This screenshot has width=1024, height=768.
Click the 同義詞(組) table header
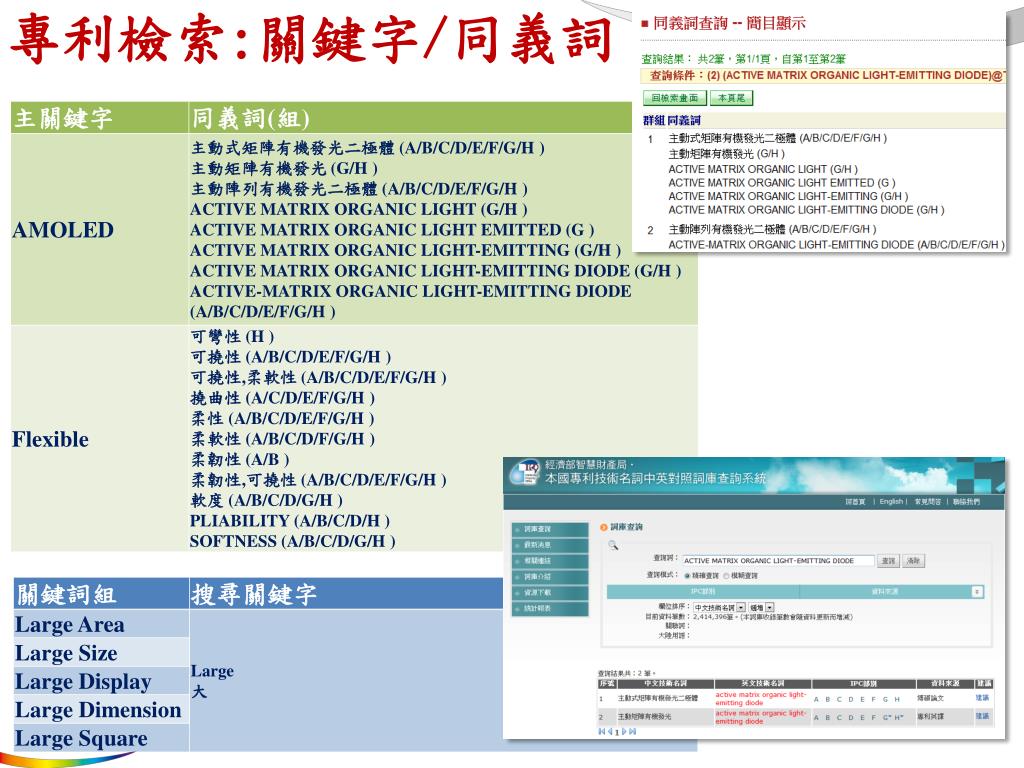click(x=410, y=118)
